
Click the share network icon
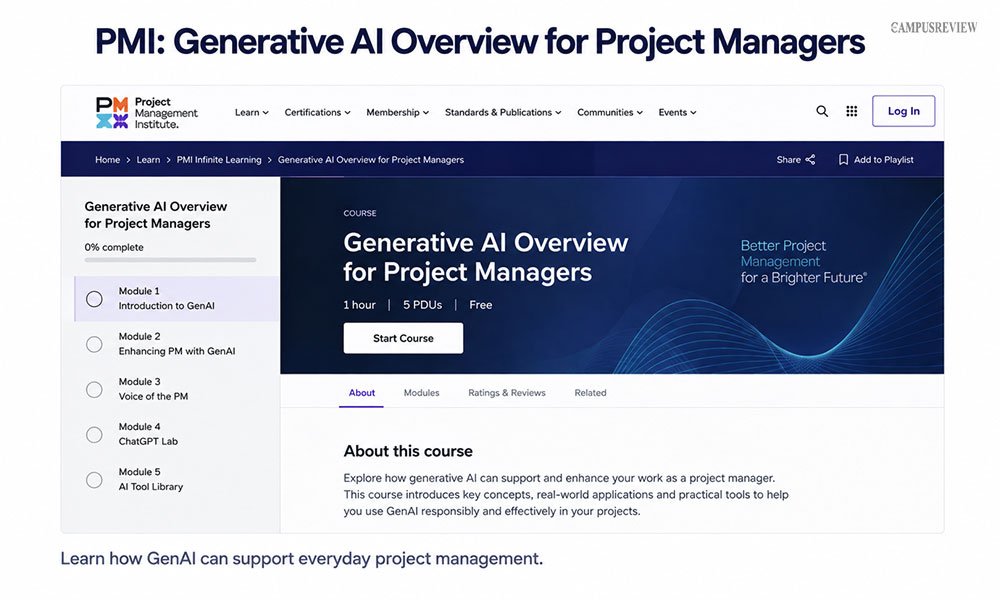pyautogui.click(x=811, y=159)
